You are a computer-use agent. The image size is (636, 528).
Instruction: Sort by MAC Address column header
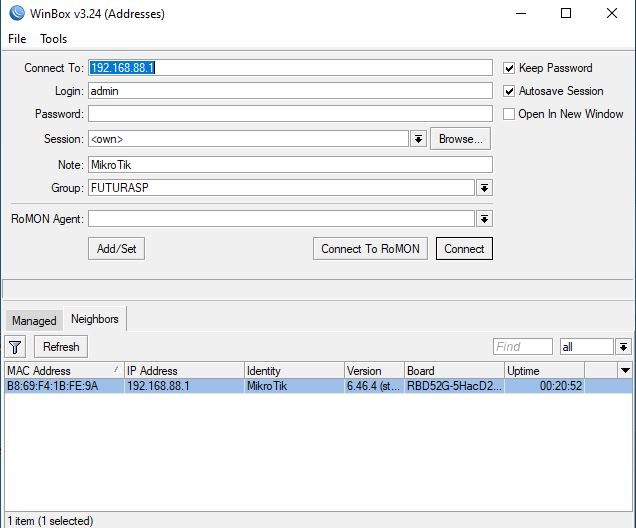pyautogui.click(x=64, y=371)
